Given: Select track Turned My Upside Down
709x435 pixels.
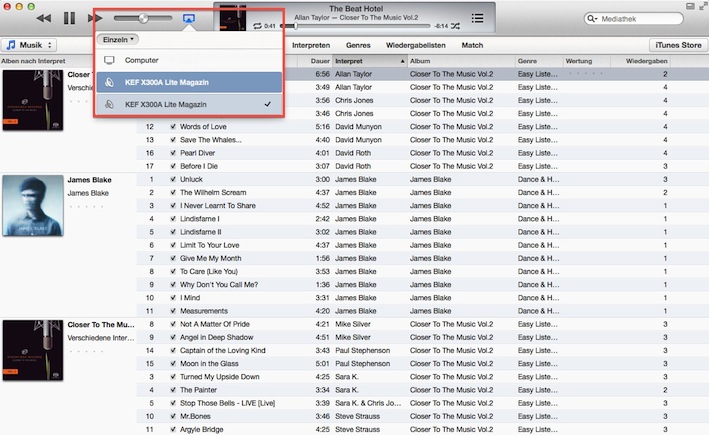Looking at the screenshot, I should tap(219, 377).
